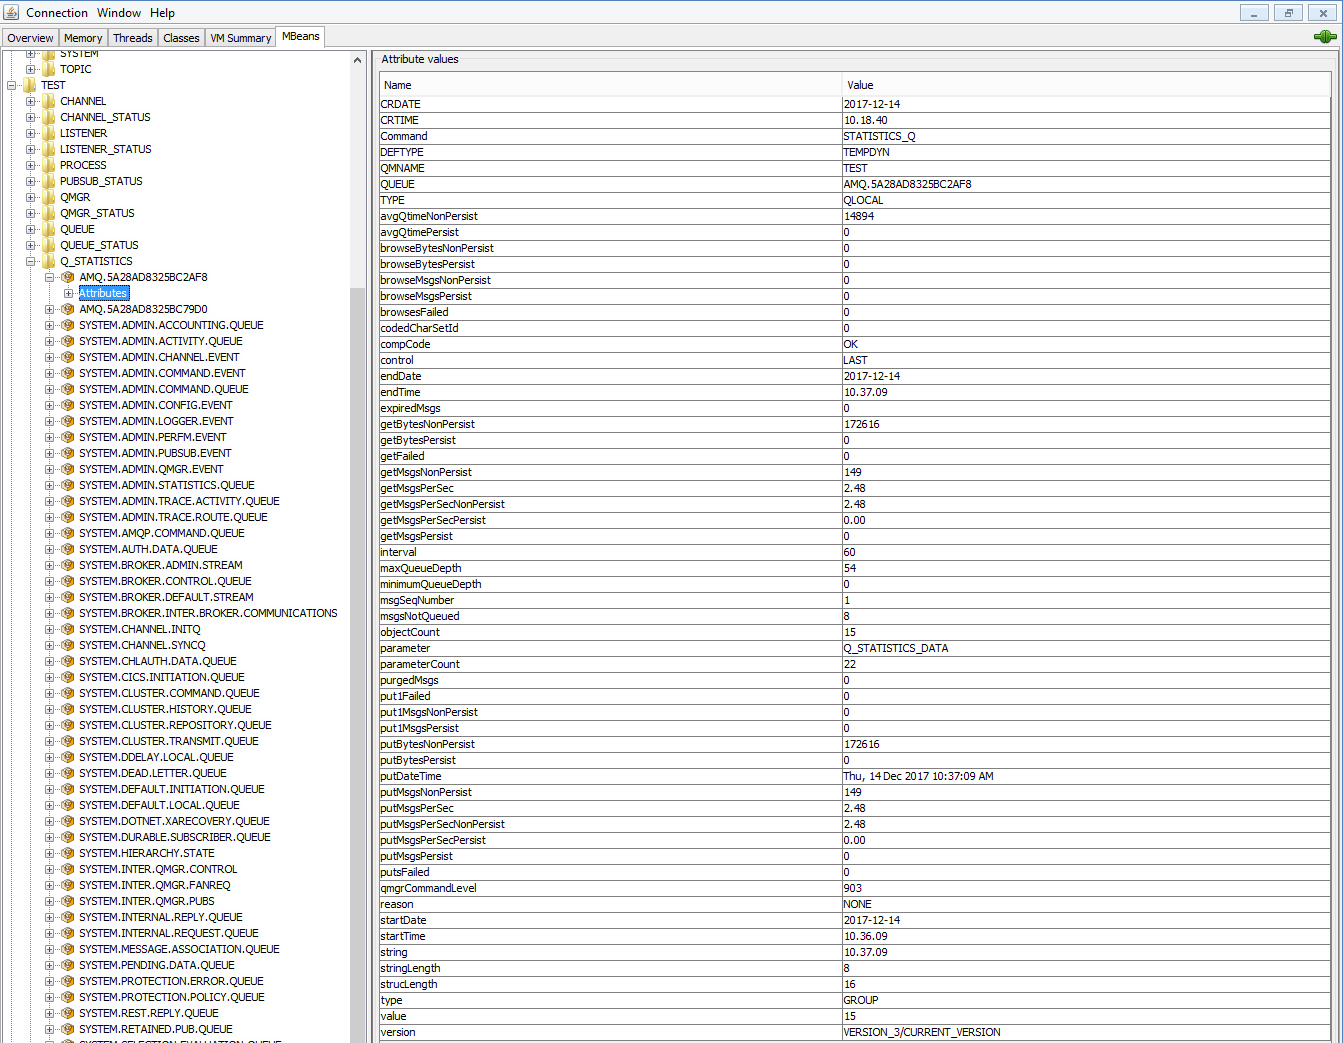The image size is (1343, 1043).
Task: Click the SYSTEM.DEAD.LETTER.QUEUE bean icon
Action: [x=68, y=773]
